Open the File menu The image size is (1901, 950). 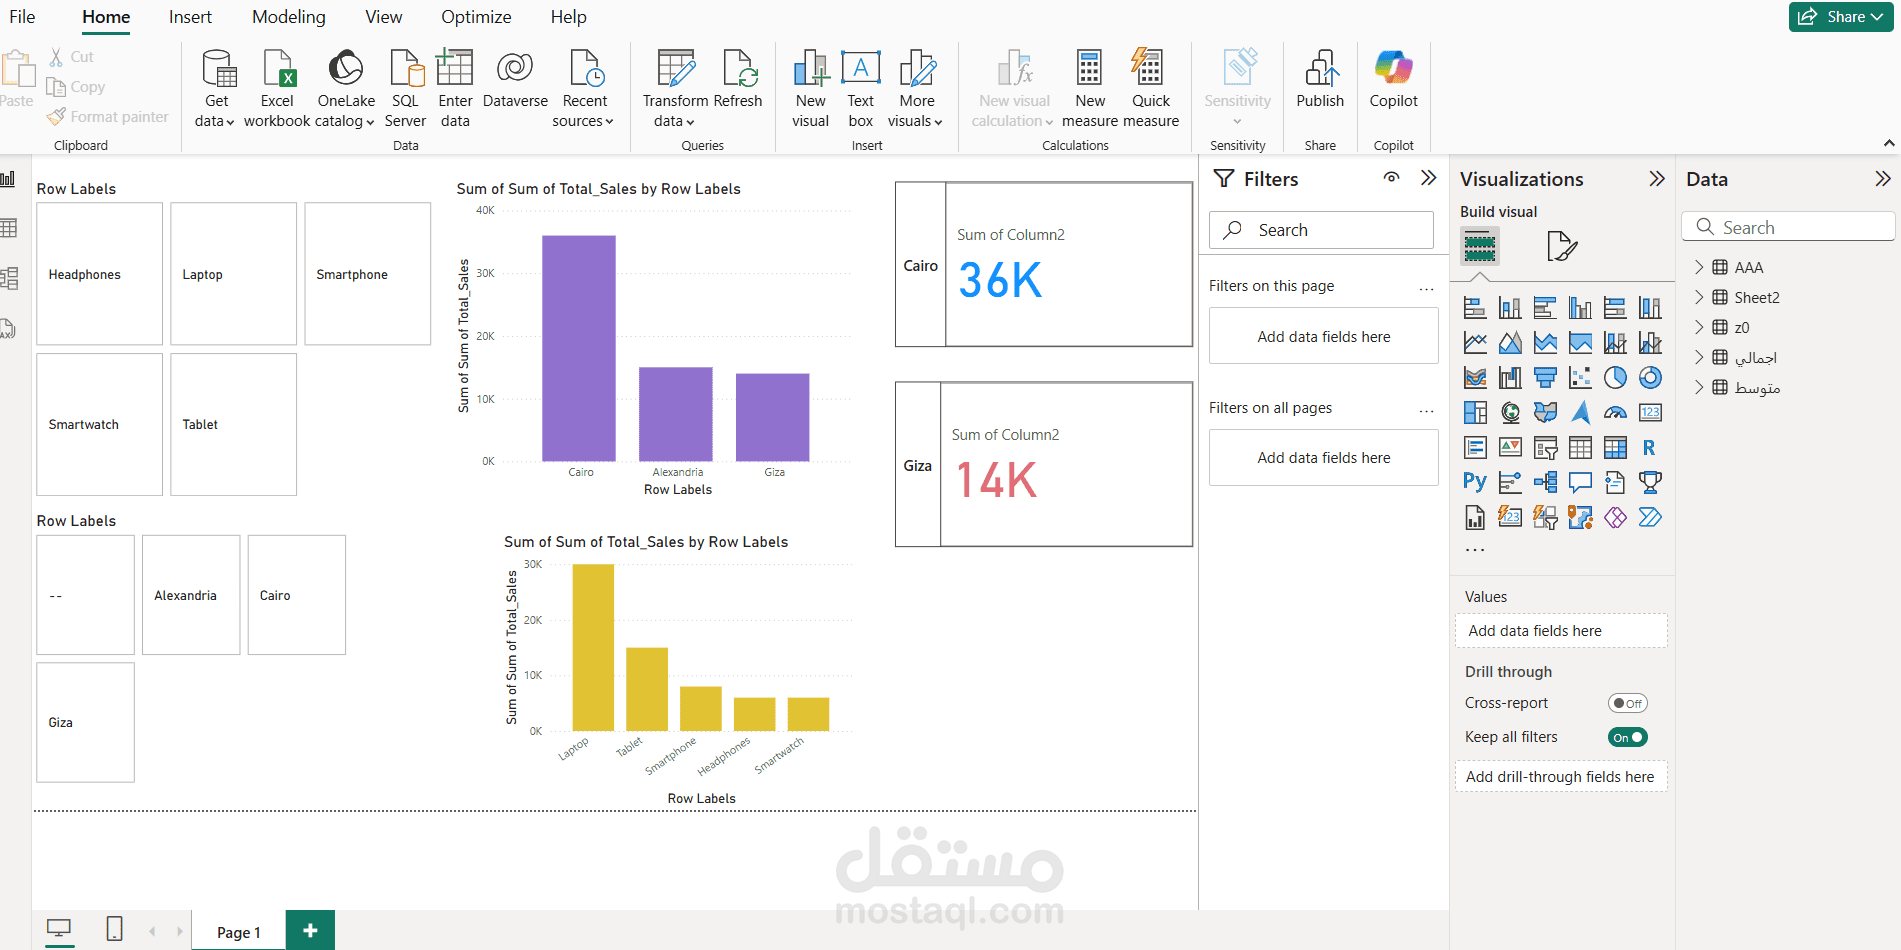pos(22,17)
